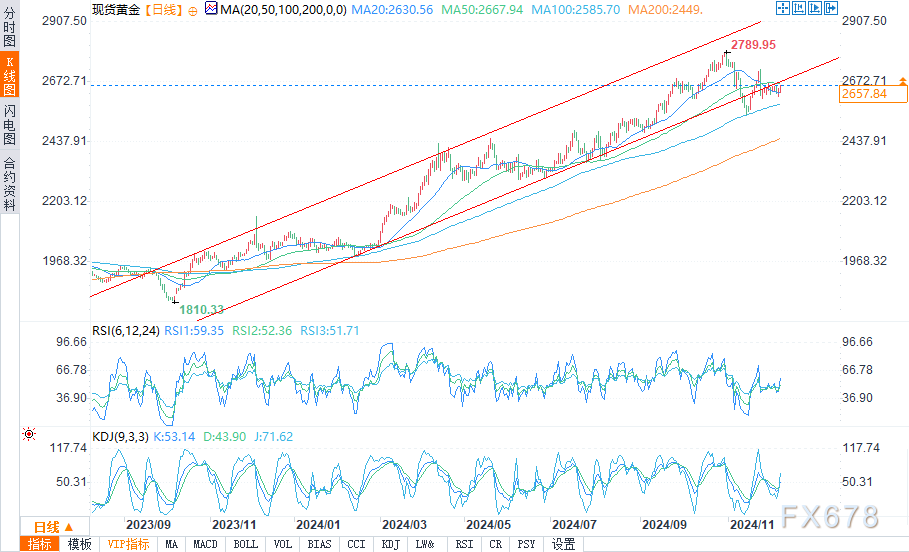The height and width of the screenshot is (552, 909).
Task: Open 合约资料 side tab
Action: [x=10, y=182]
